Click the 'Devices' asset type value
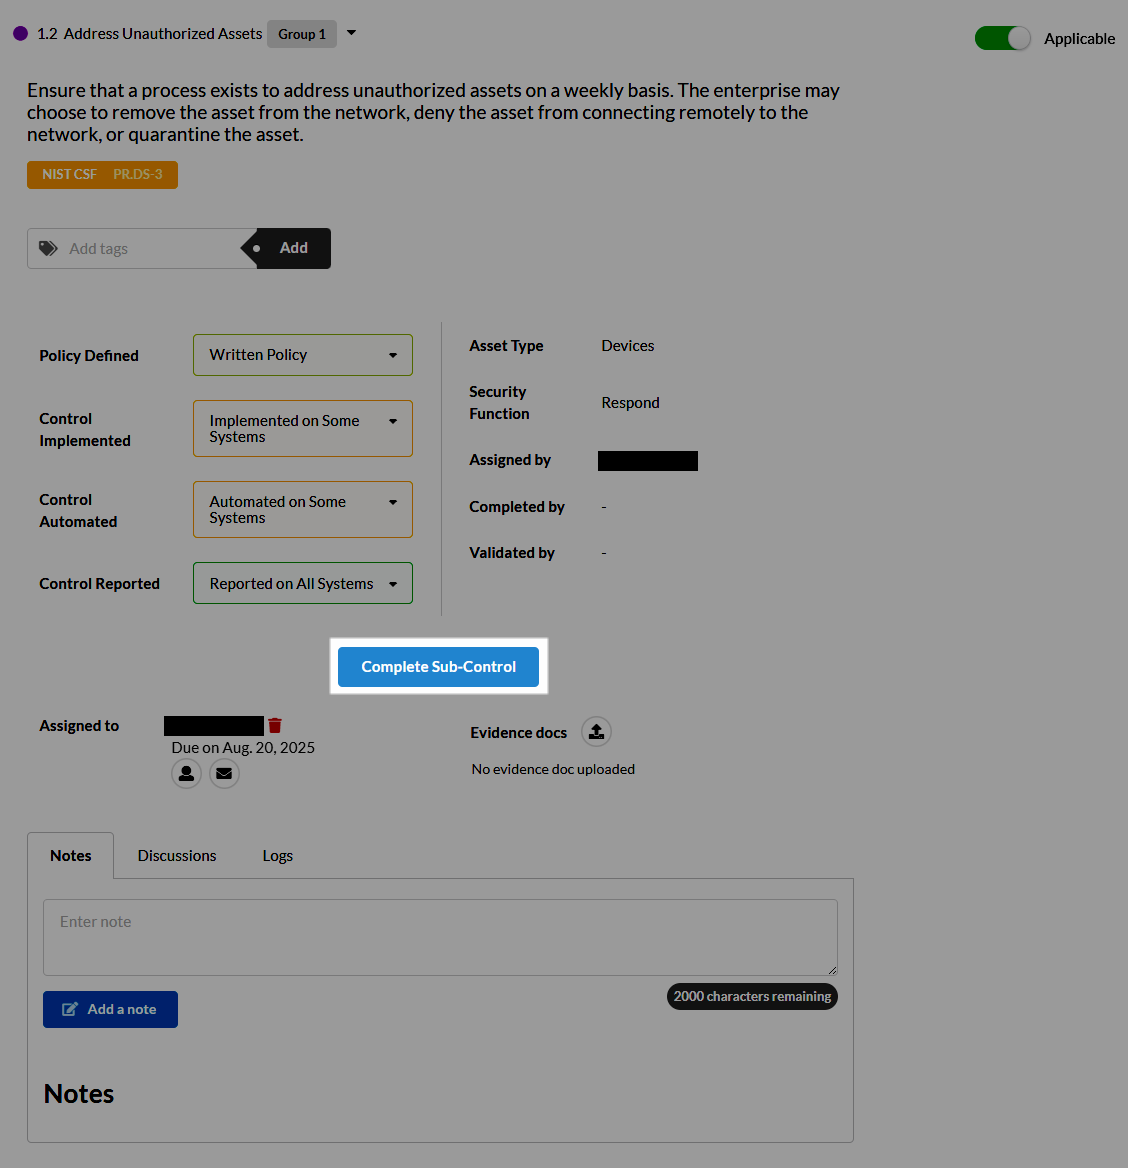Image resolution: width=1128 pixels, height=1168 pixels. (628, 346)
